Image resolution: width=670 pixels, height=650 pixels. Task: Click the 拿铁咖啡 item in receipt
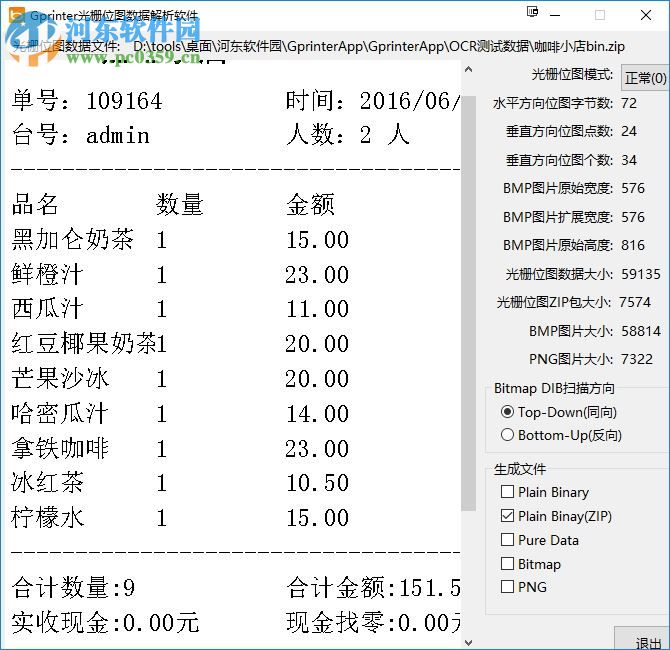click(x=60, y=448)
